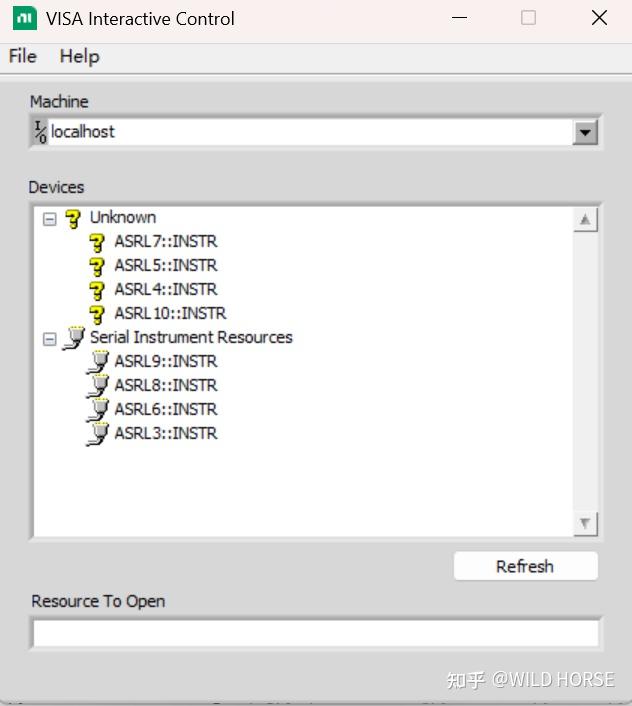Open the File menu
The height and width of the screenshot is (706, 632).
pos(23,57)
